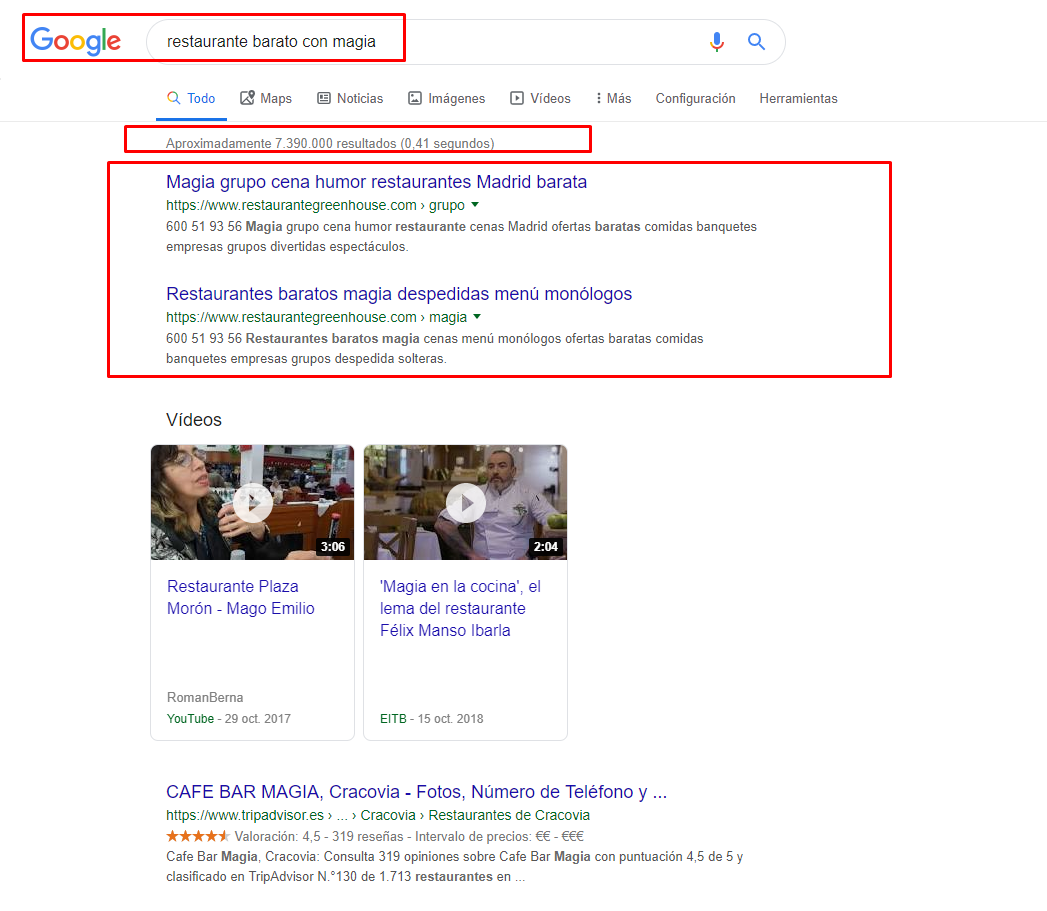Open result 'Restaurantes baratos magia despedidas menú monólogos'
1047x911 pixels.
[399, 294]
